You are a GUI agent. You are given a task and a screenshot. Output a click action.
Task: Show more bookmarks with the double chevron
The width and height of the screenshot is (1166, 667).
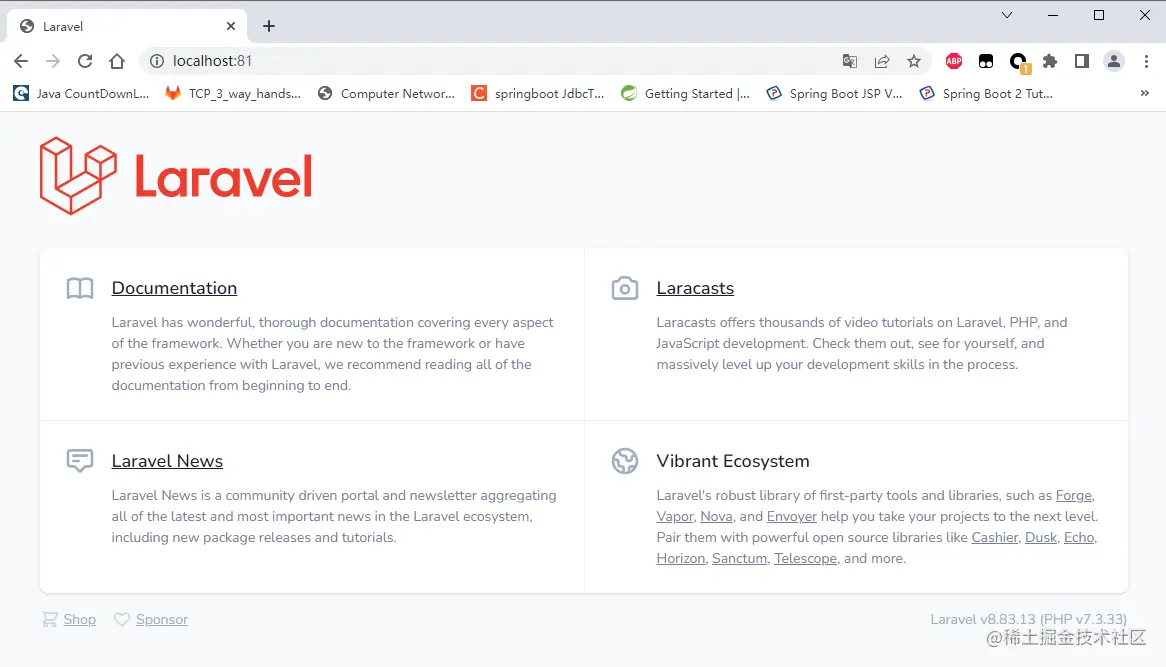pyautogui.click(x=1144, y=93)
